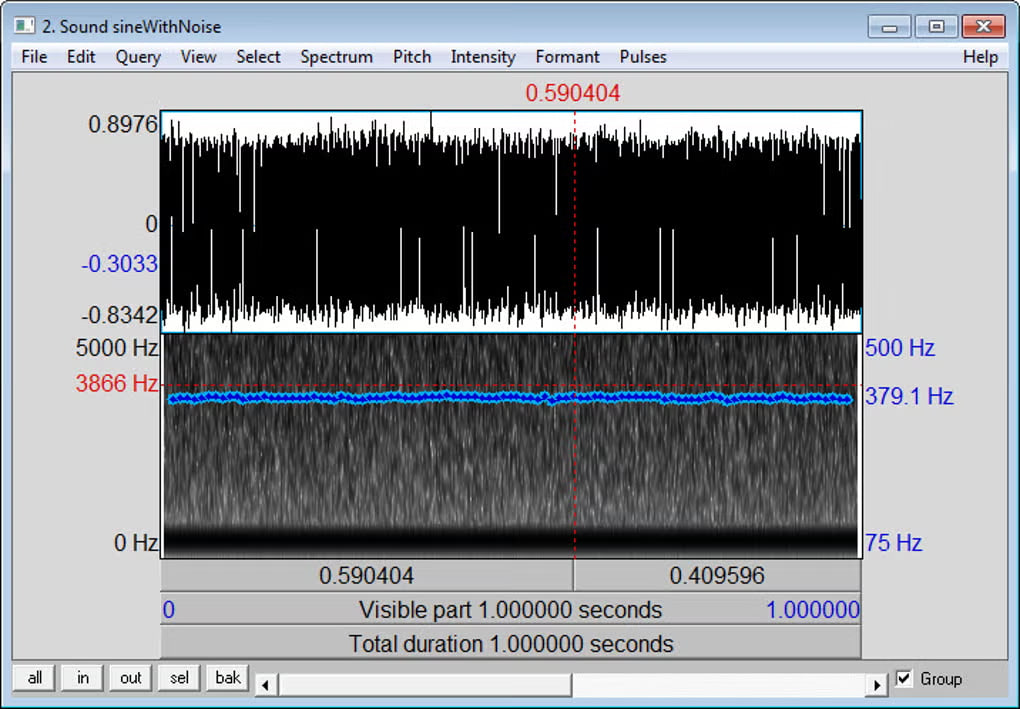Click the 'all' zoom button
The image size is (1020, 709).
pos(34,678)
